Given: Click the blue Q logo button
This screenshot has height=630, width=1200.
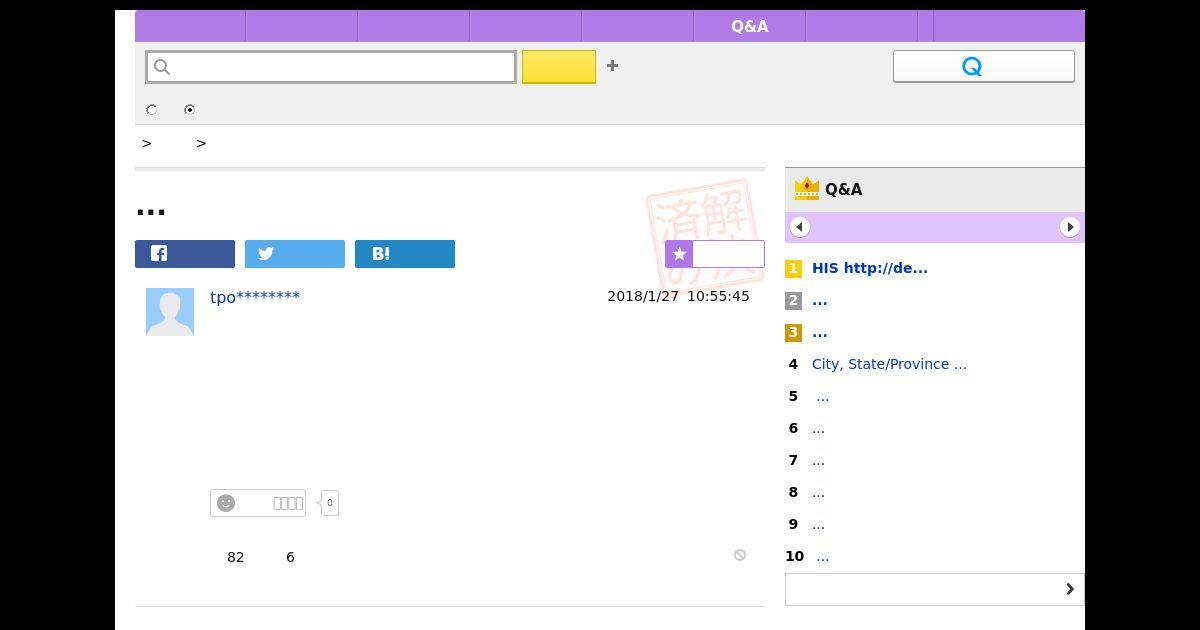Looking at the screenshot, I should pos(983,66).
